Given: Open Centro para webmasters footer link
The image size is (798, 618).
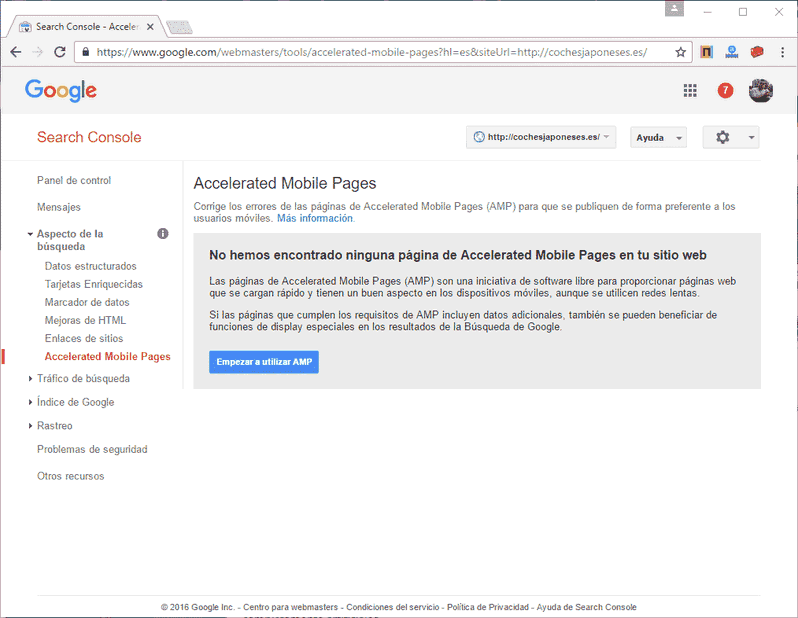Looking at the screenshot, I should coord(291,607).
